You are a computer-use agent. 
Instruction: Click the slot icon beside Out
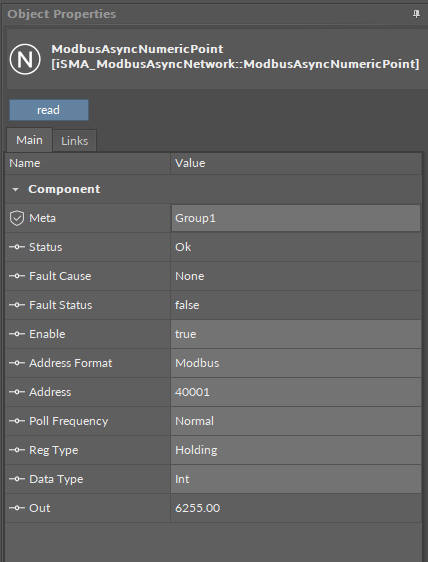(x=17, y=508)
